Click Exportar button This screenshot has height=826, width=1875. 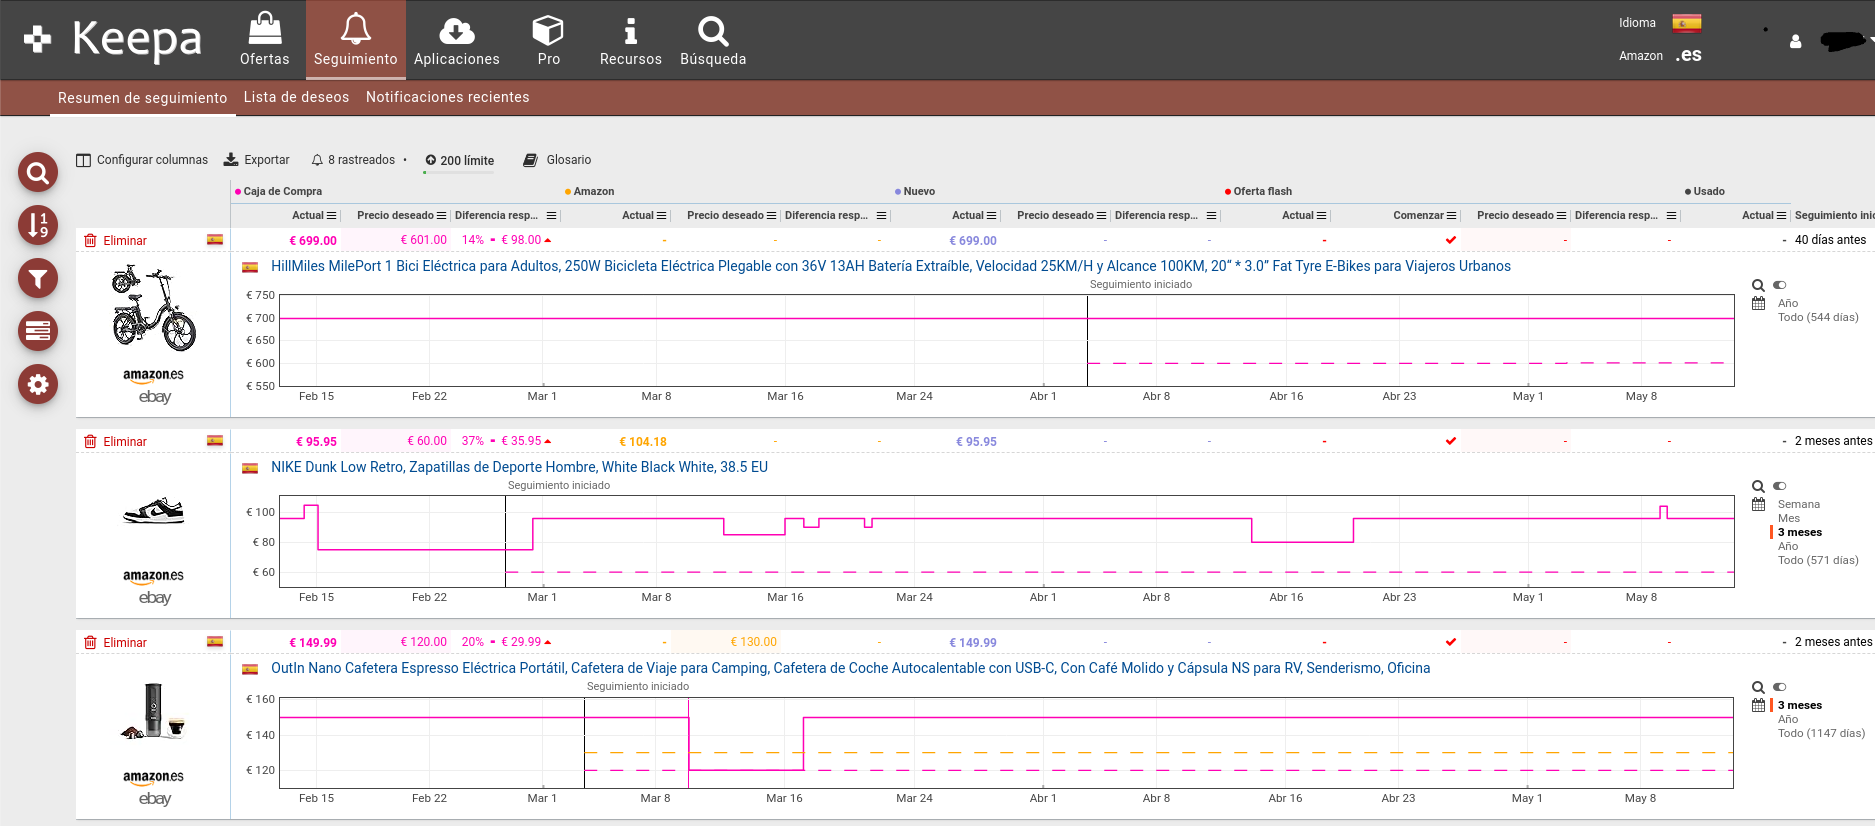[256, 160]
